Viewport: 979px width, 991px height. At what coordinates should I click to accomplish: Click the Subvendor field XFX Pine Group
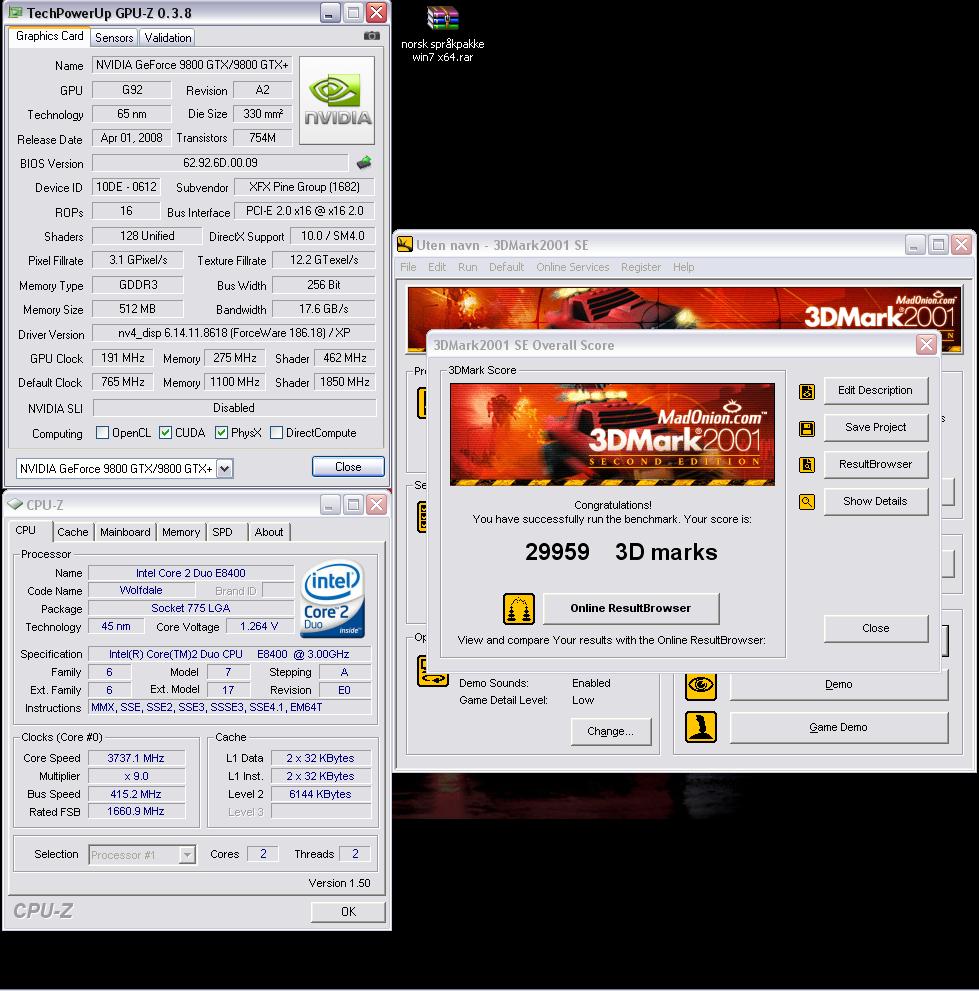[304, 187]
